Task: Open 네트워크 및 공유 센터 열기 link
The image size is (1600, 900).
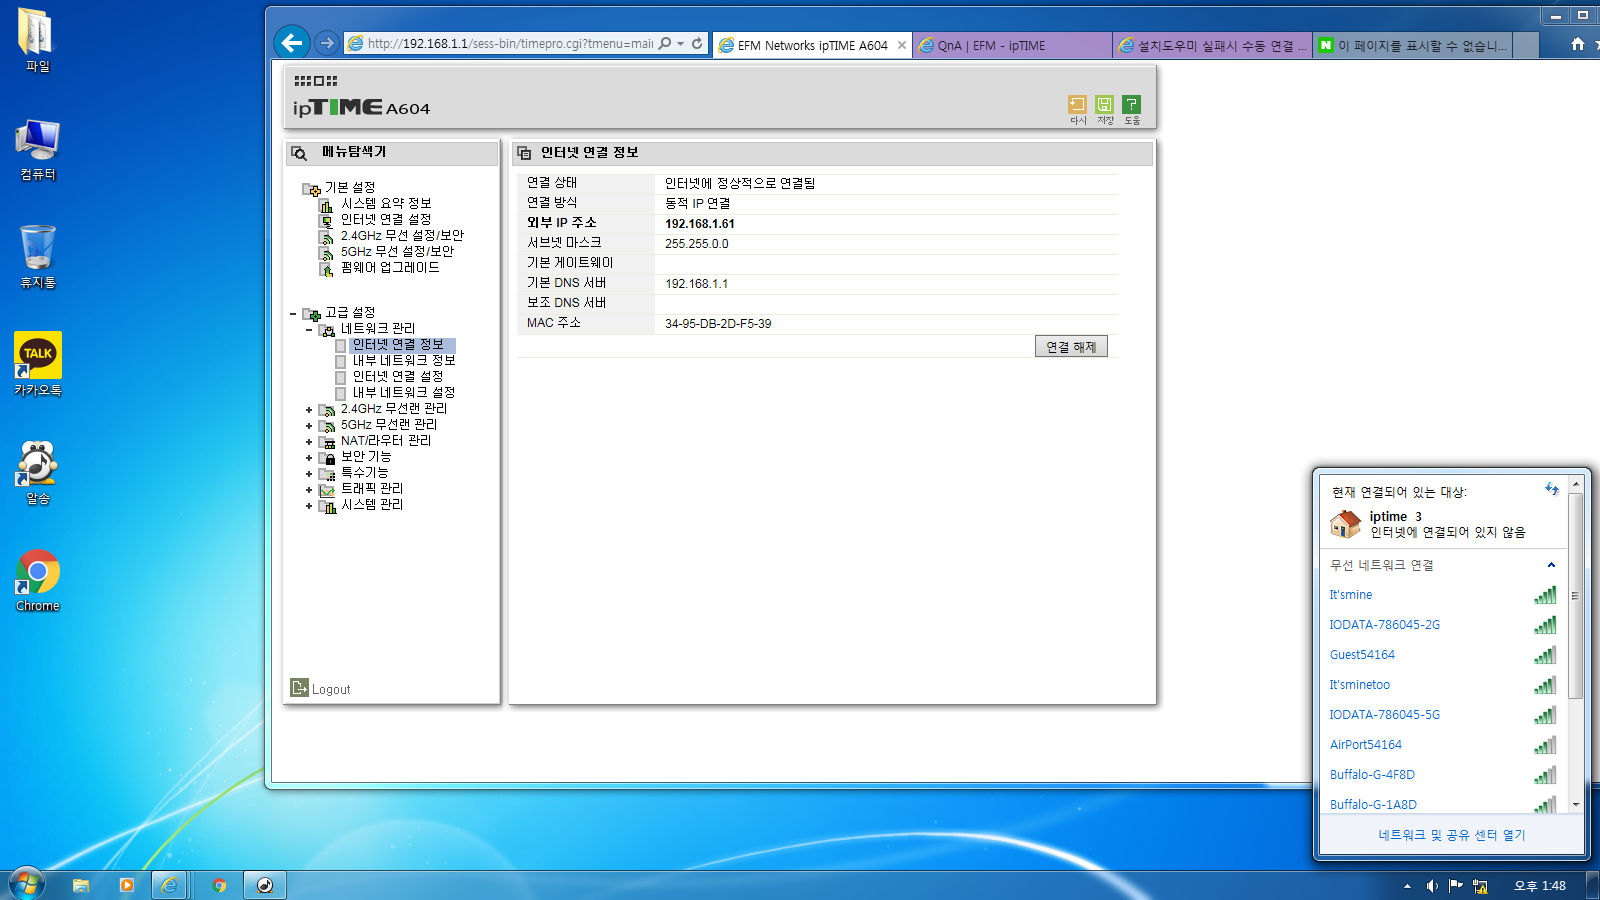Action: 1451,835
